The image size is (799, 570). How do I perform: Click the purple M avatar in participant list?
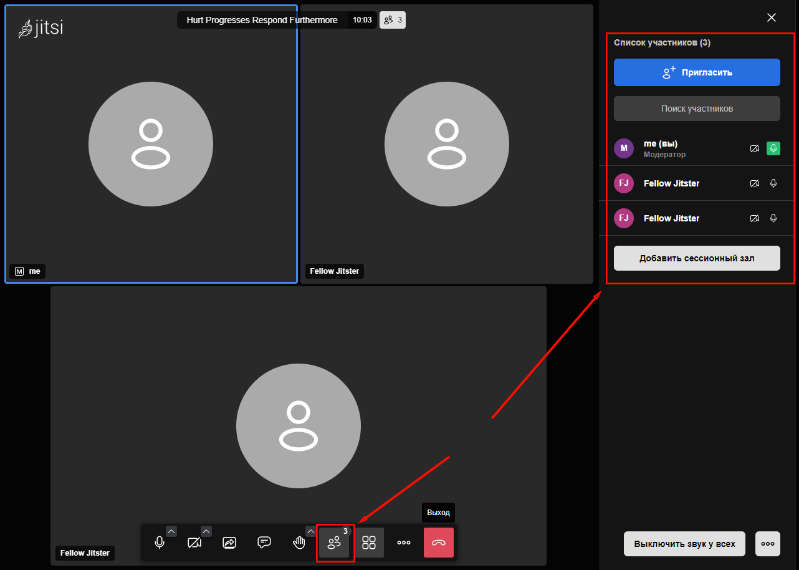click(x=624, y=148)
